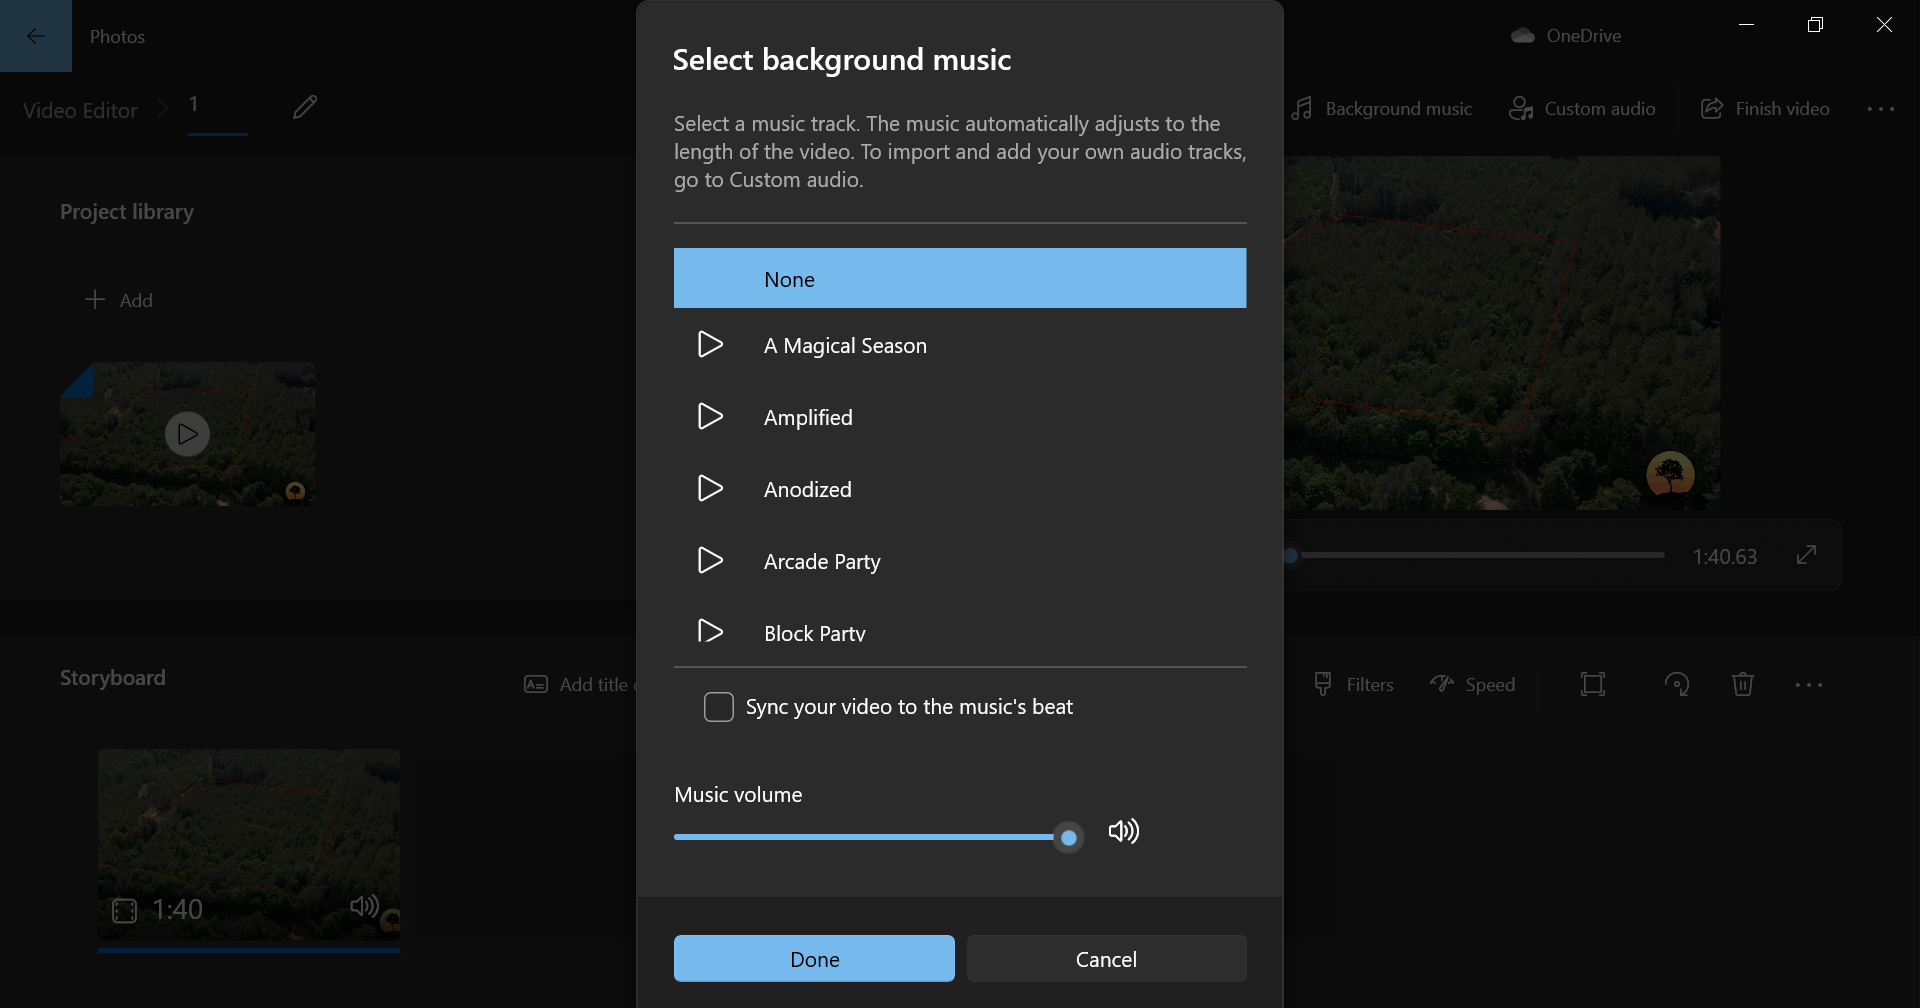This screenshot has height=1008, width=1920.
Task: Select None as background music
Action: click(x=959, y=279)
